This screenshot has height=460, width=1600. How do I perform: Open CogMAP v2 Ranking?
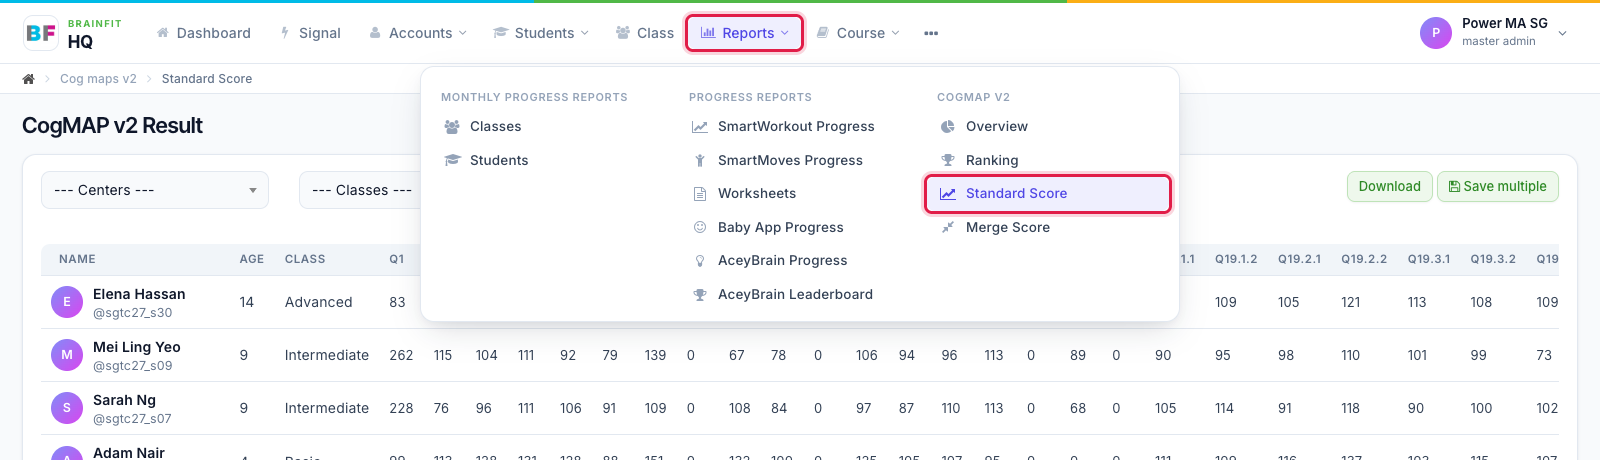point(979,160)
